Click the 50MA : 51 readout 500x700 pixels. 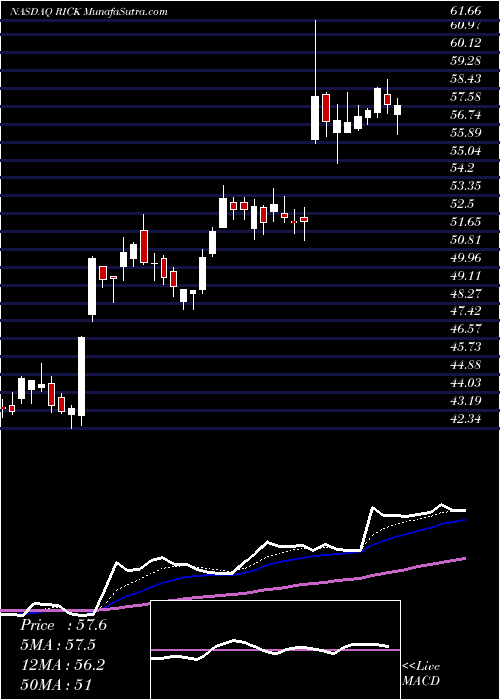56,684
